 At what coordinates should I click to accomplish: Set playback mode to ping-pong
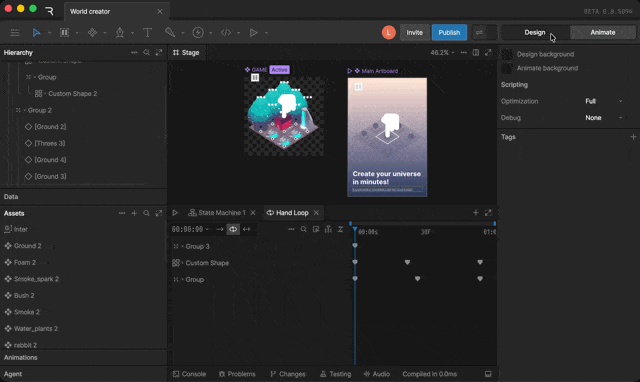(x=247, y=229)
